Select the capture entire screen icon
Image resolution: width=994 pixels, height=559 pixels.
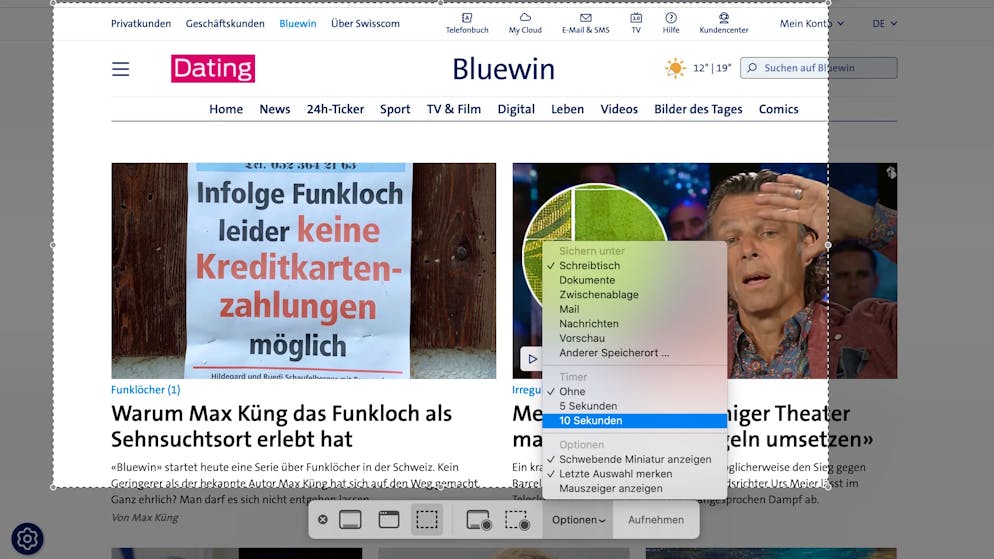350,520
